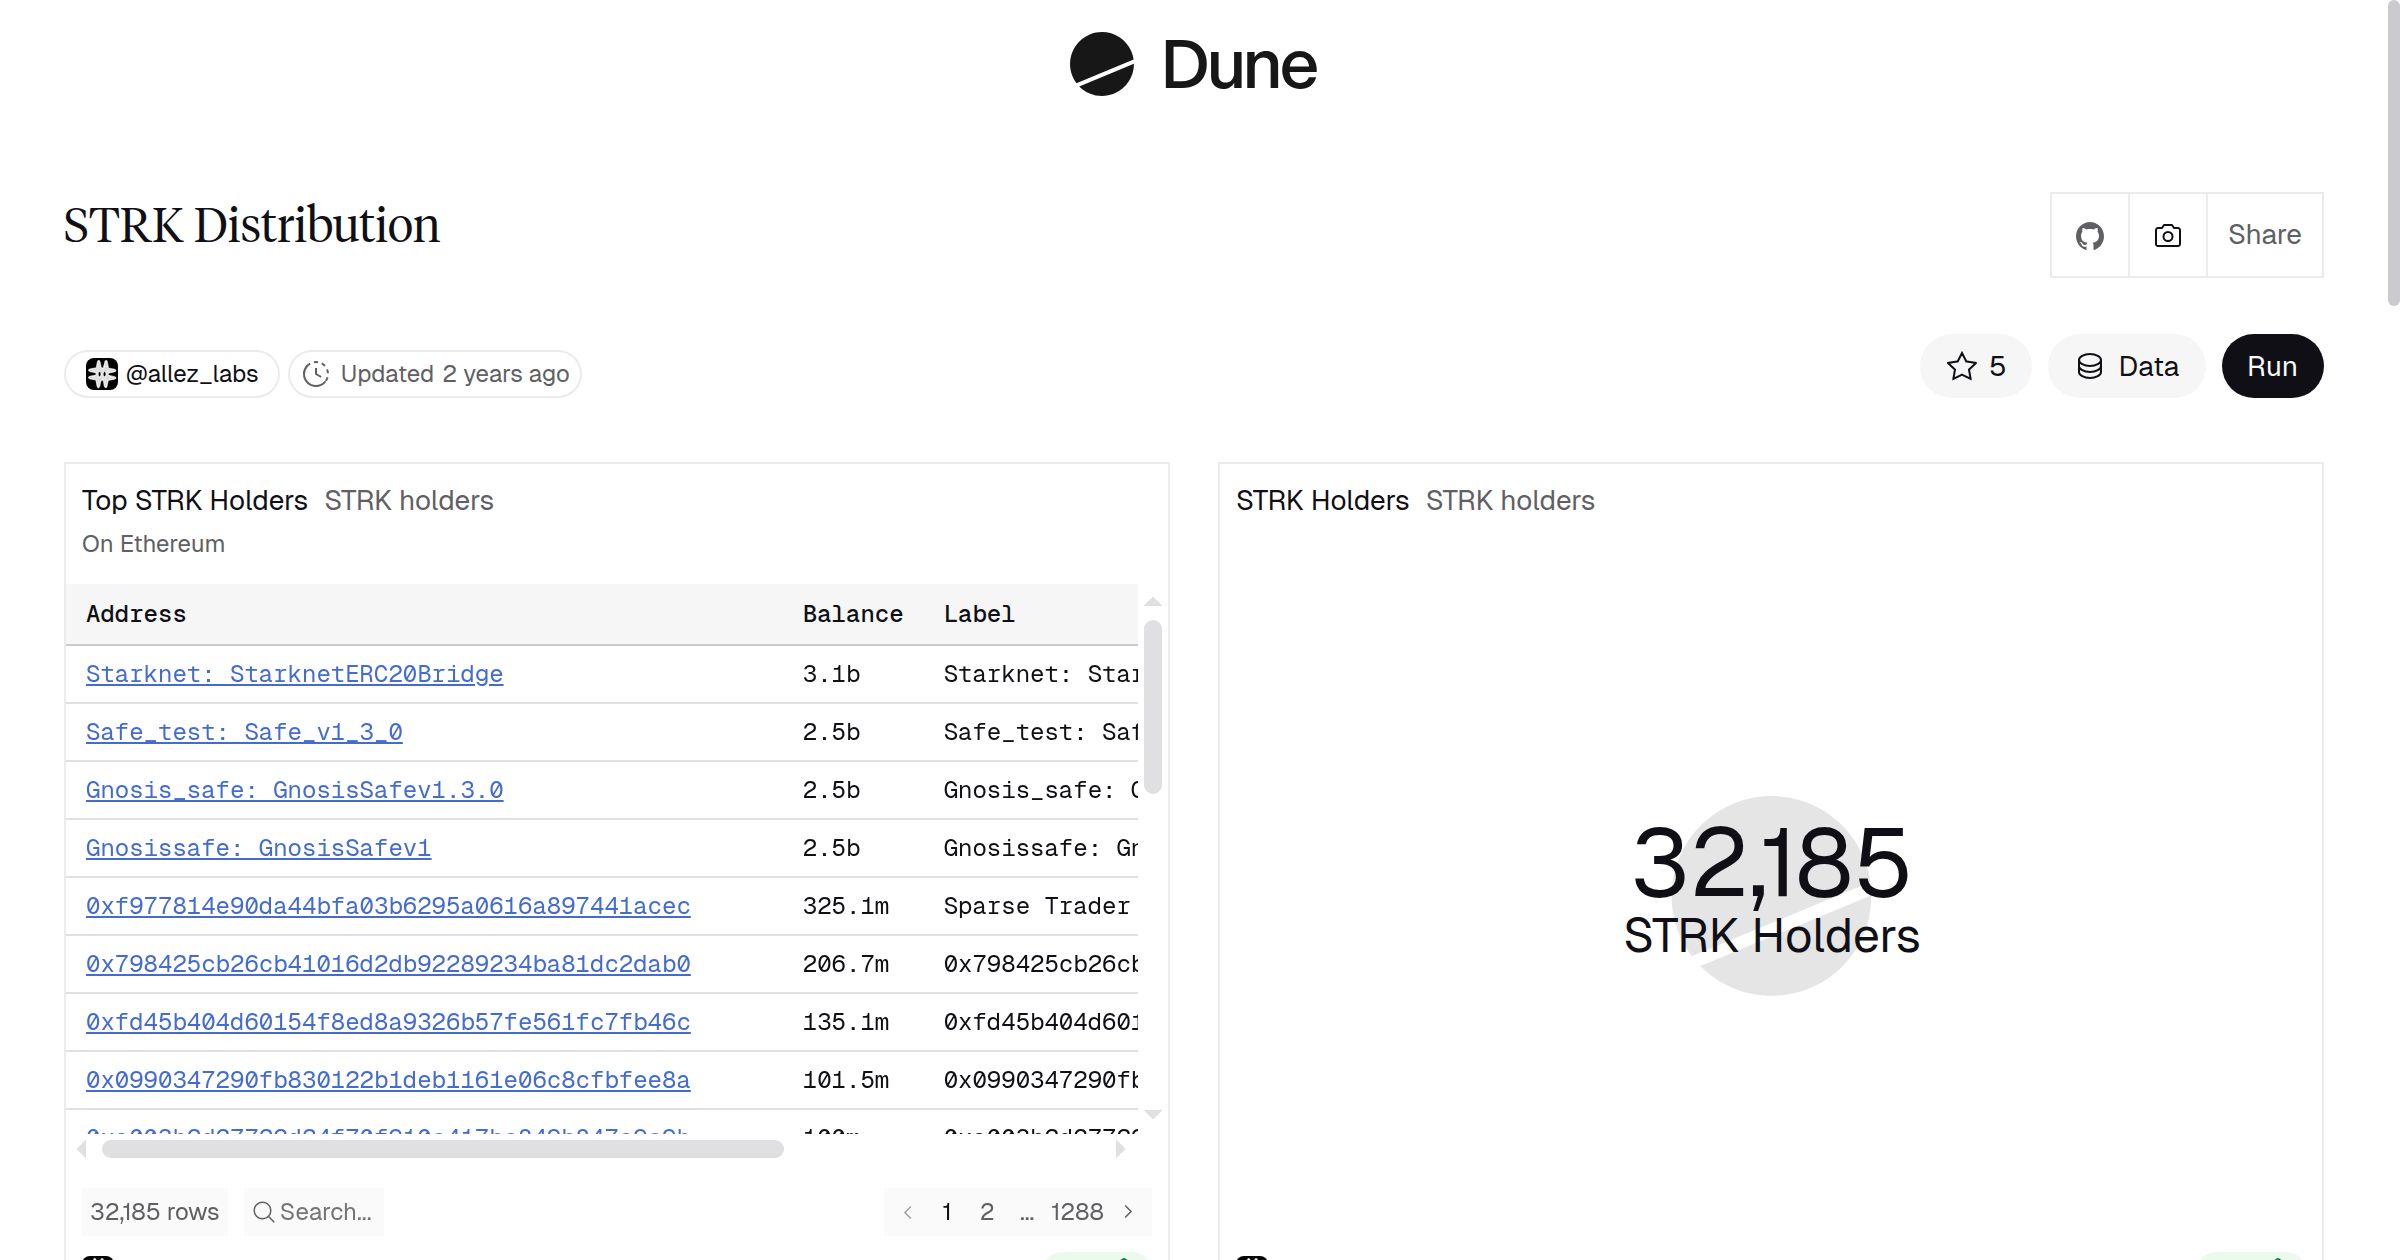Open the Starknet: StarknetERC20Bridge address link

tap(294, 674)
